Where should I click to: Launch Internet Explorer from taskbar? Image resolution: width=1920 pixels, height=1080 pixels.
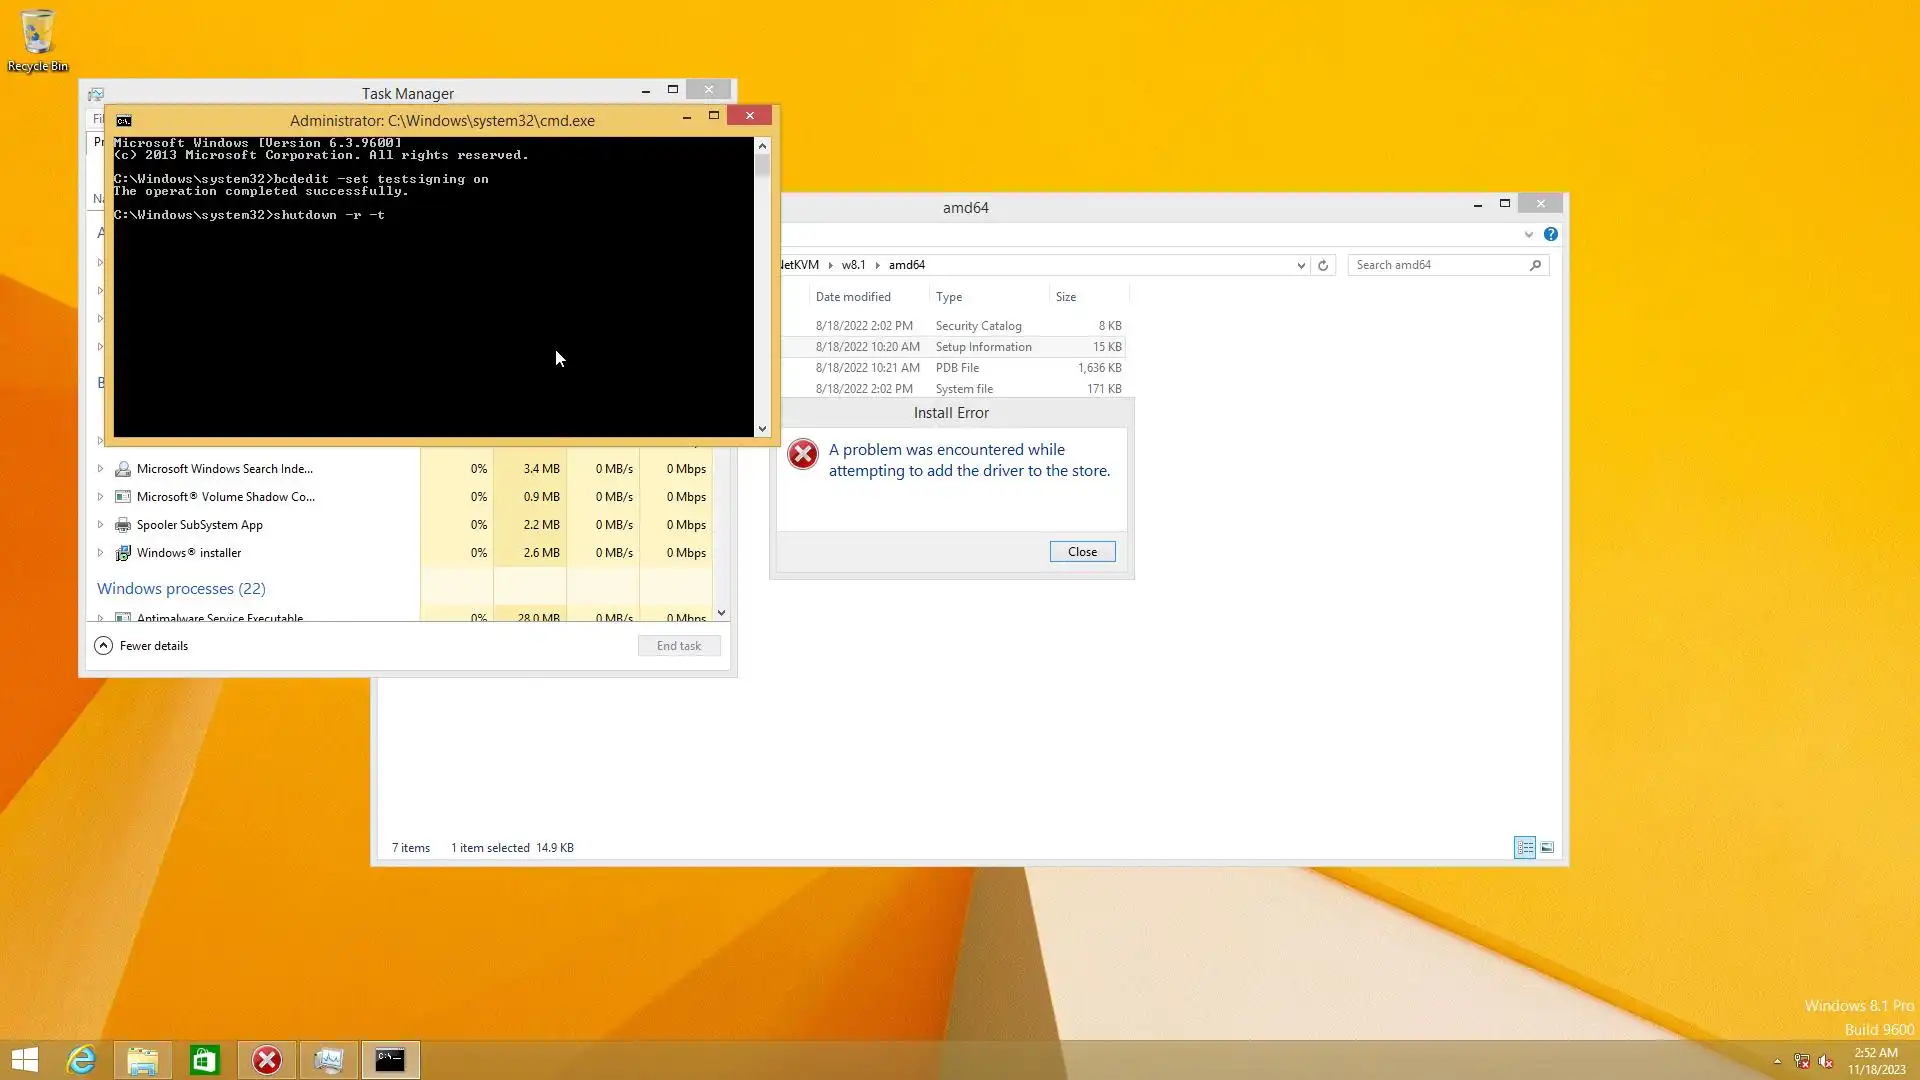point(81,1060)
